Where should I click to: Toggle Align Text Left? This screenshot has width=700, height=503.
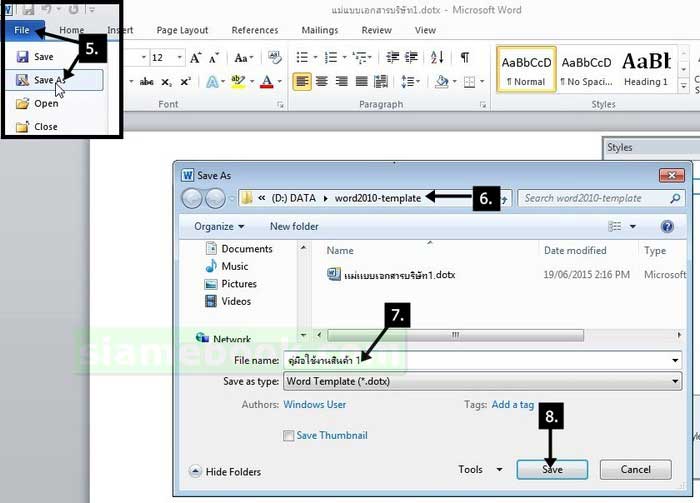pos(302,82)
